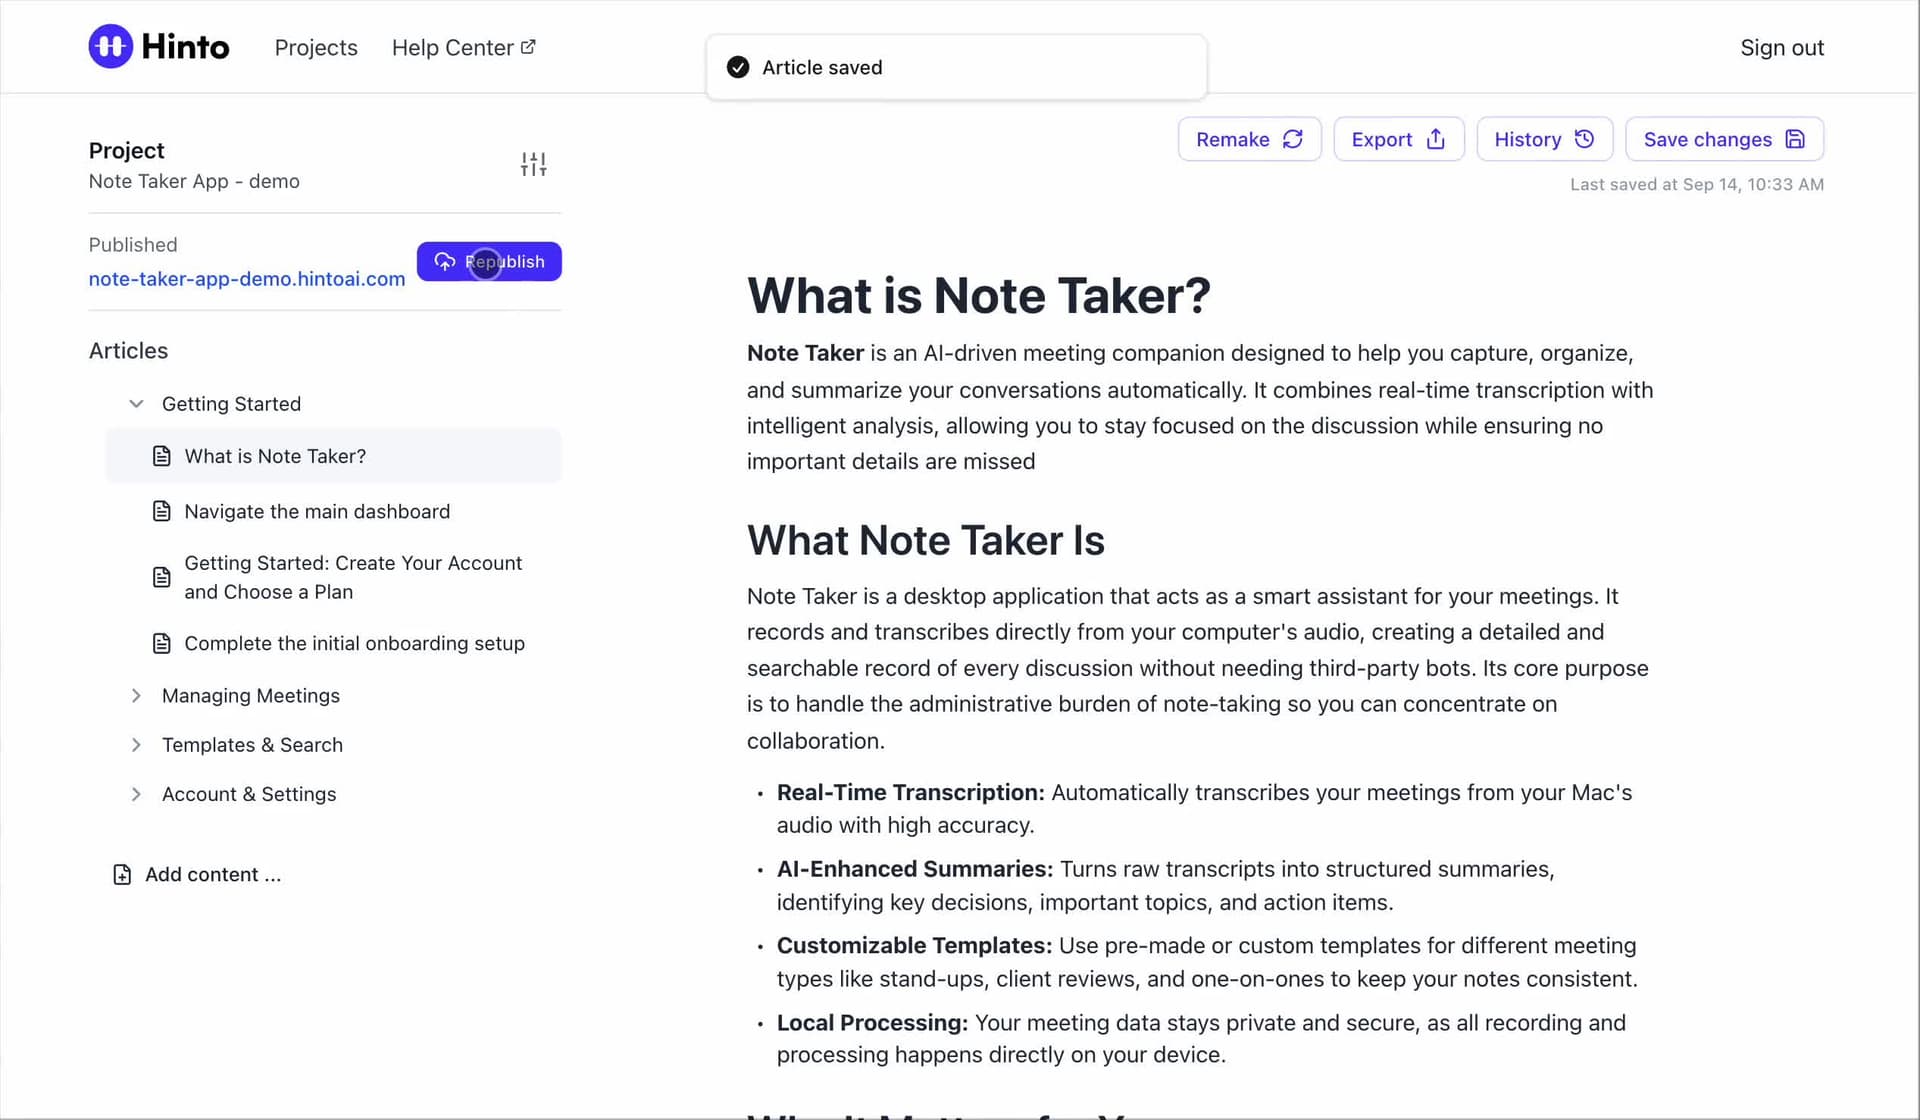The image size is (1920, 1120).
Task: Click the Sign out link
Action: tap(1781, 48)
